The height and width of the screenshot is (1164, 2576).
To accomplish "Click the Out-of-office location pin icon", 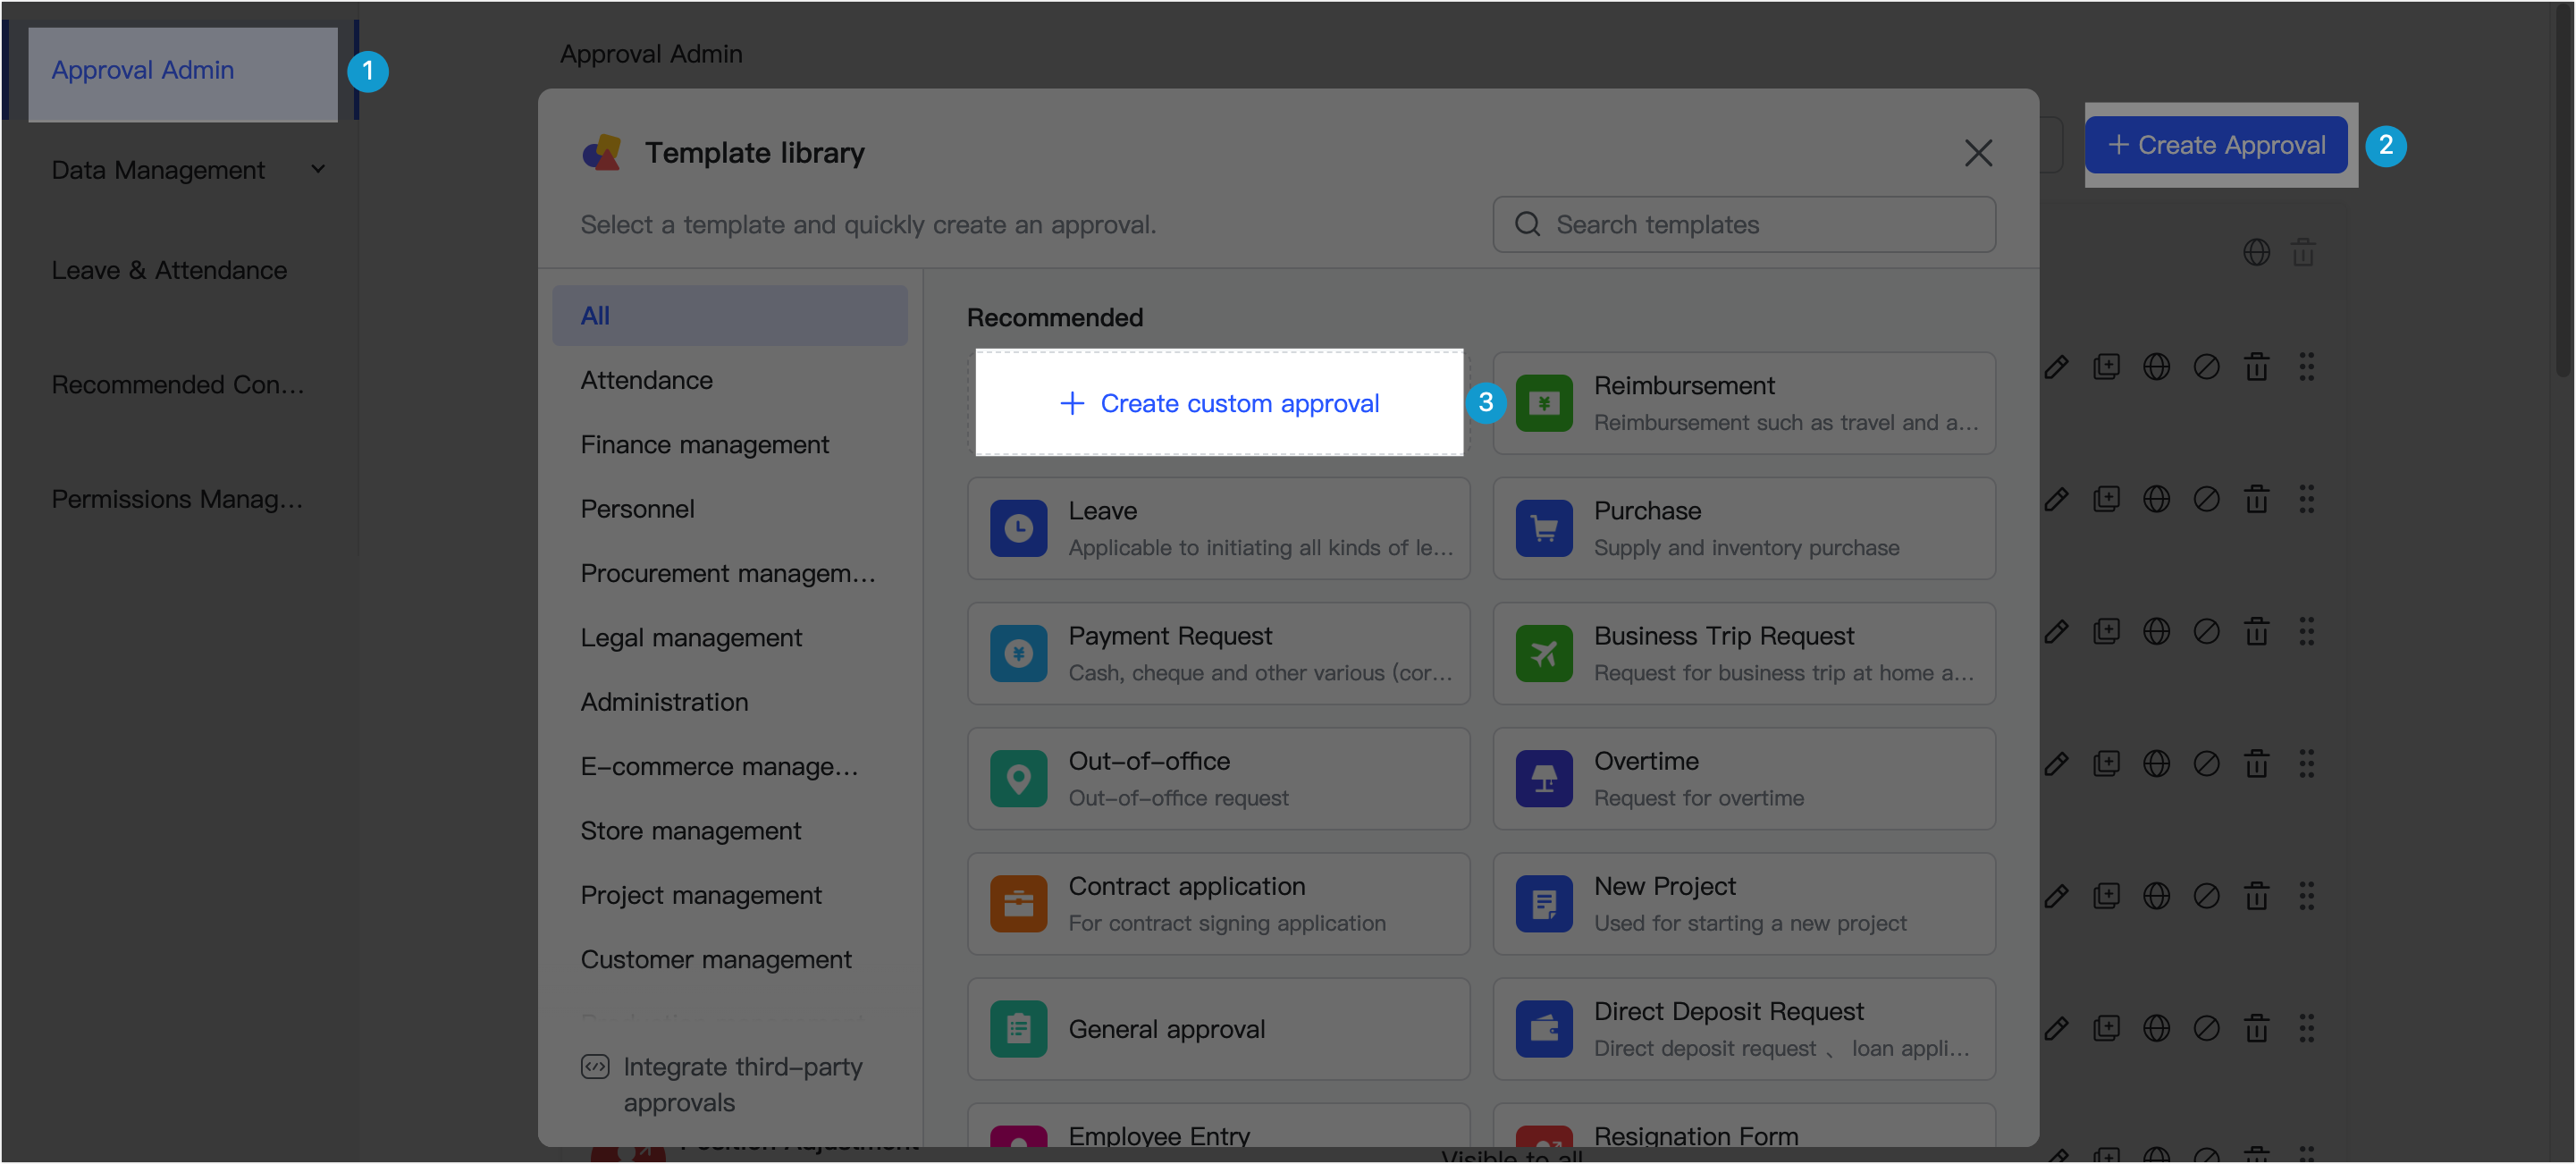I will [x=1018, y=778].
